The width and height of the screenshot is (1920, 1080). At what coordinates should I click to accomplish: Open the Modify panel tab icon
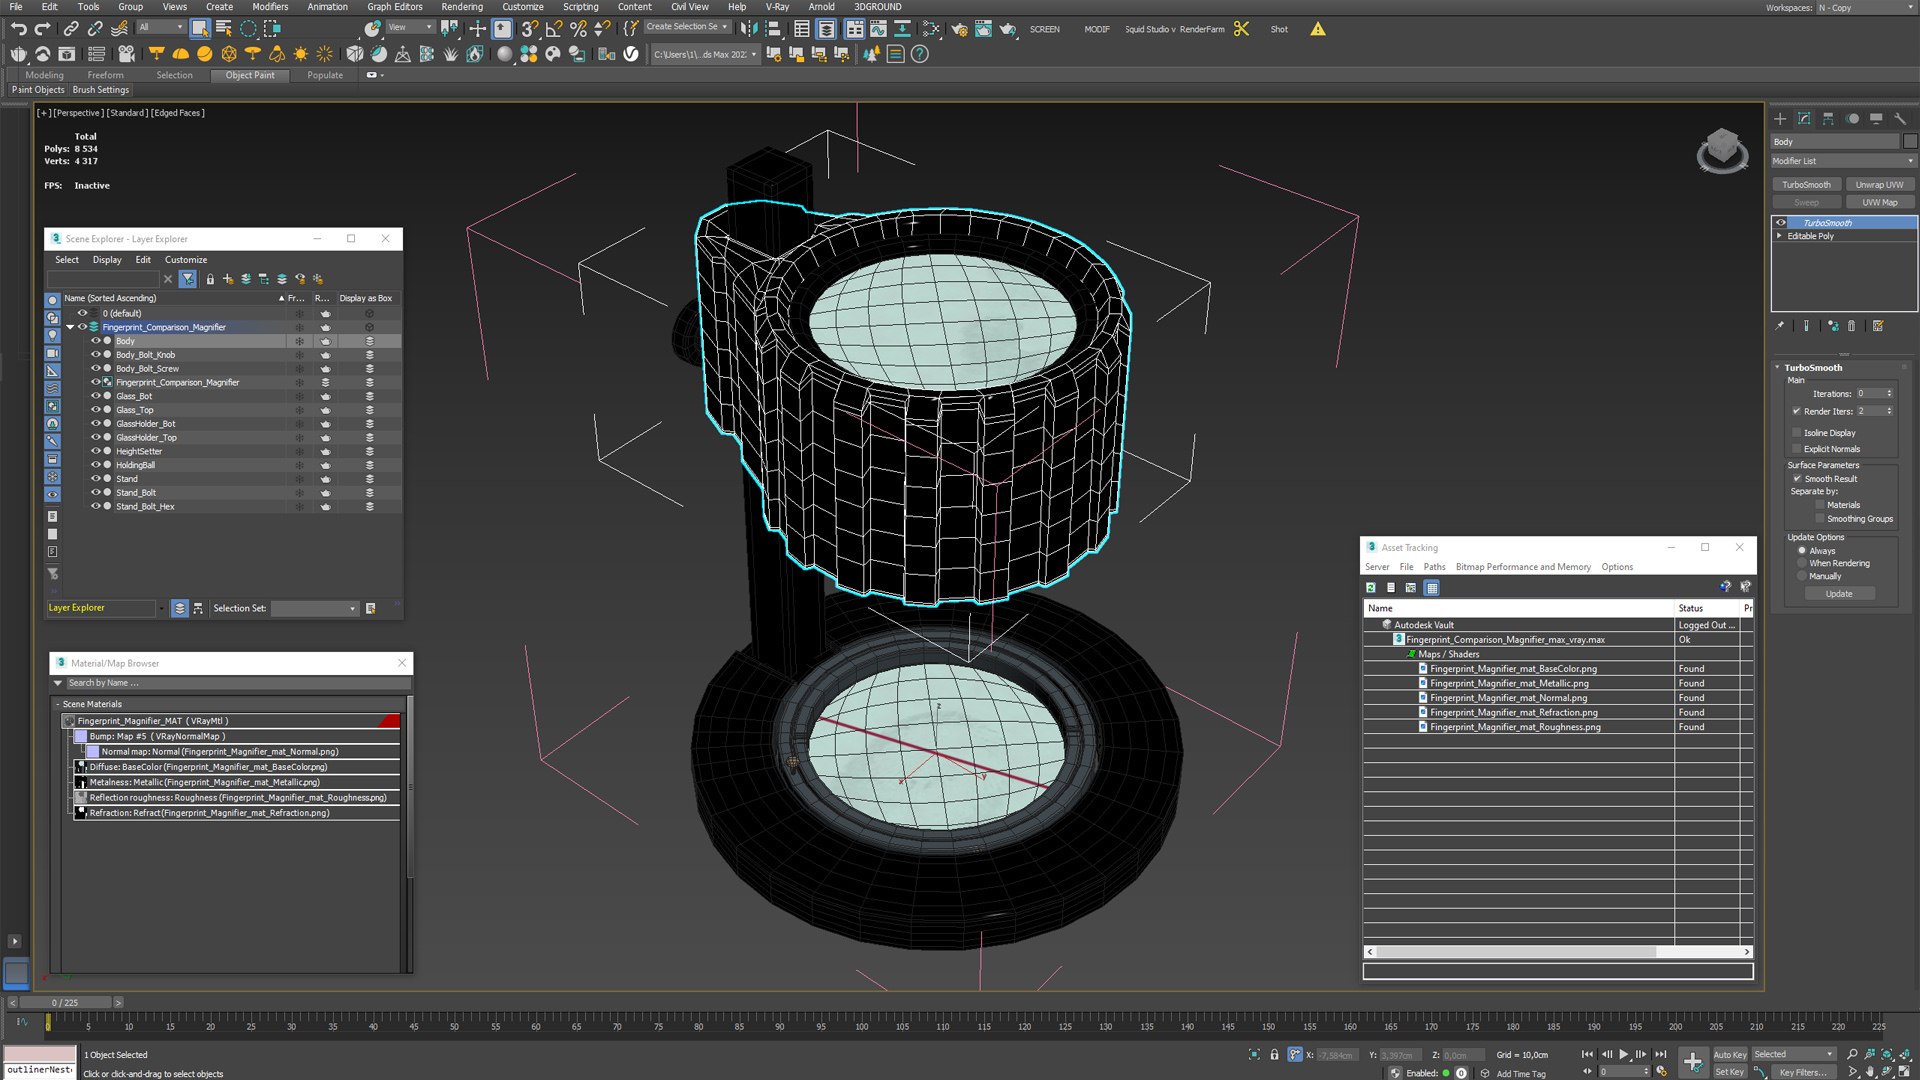pos(1804,118)
